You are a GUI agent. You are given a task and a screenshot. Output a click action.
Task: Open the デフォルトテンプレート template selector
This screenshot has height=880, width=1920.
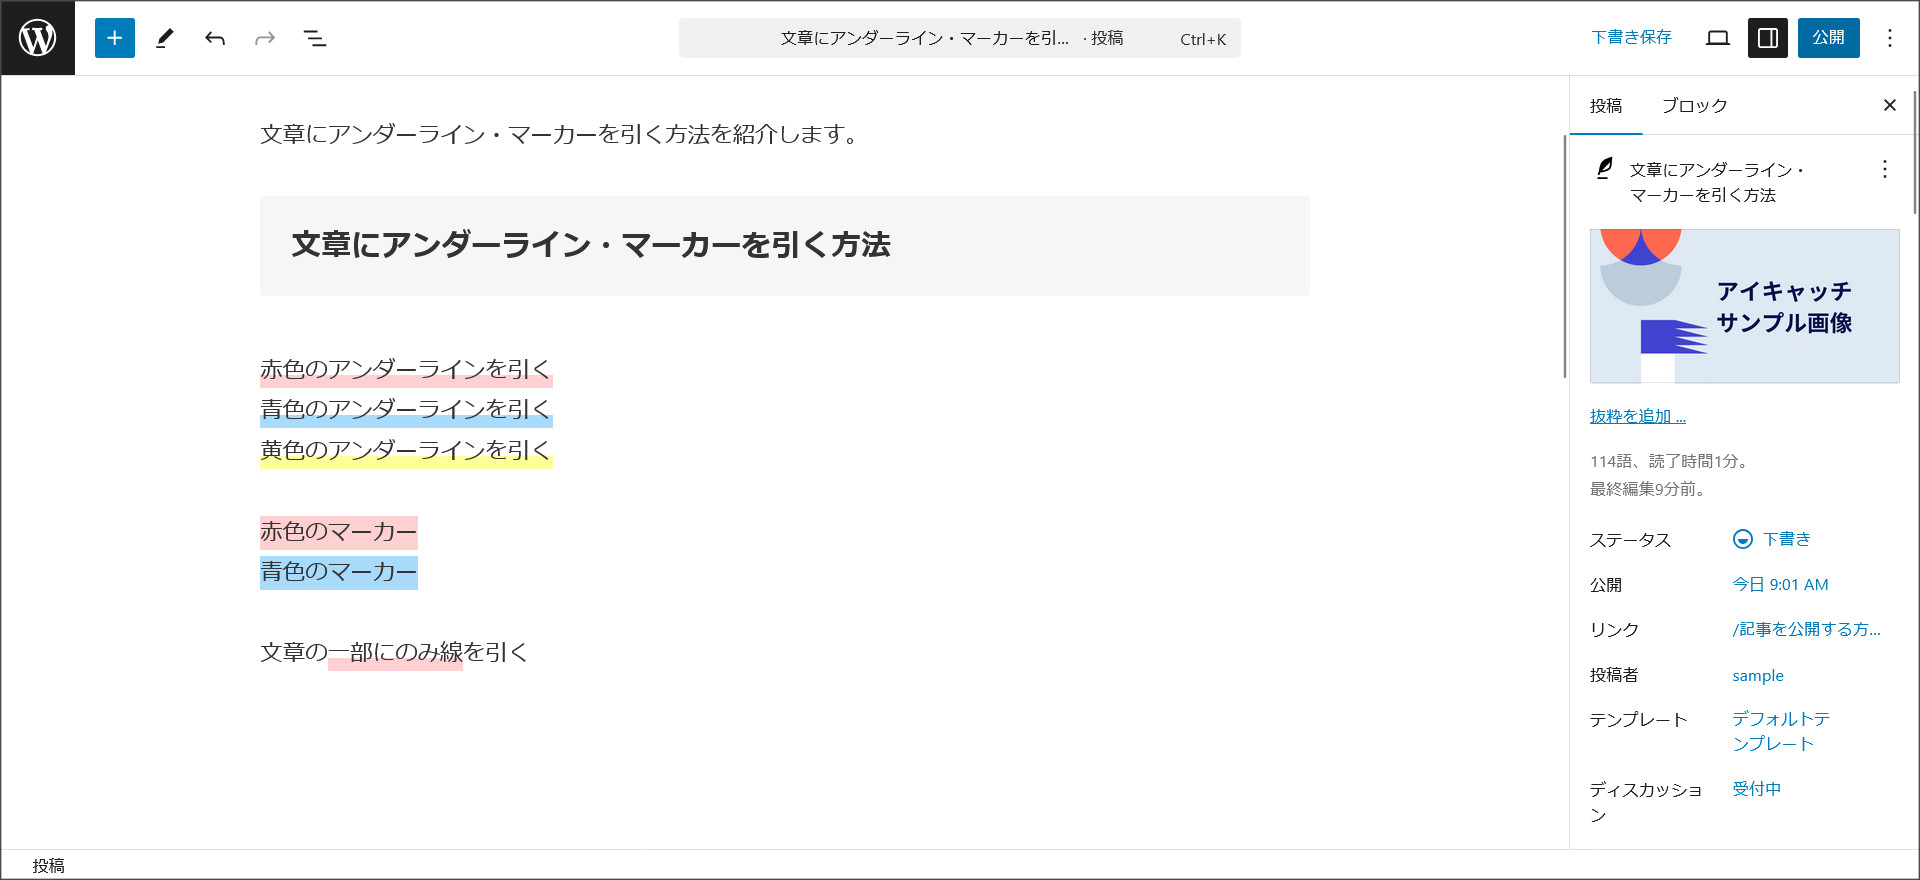[x=1781, y=731]
